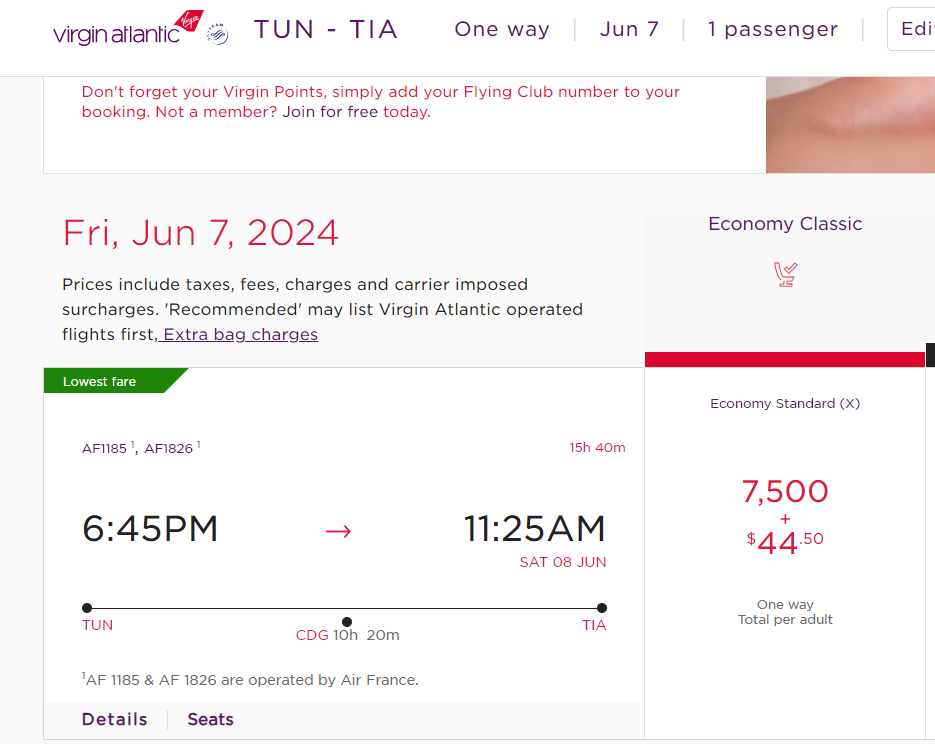Click the red bar under Economy Classic
This screenshot has width=935, height=744.
point(785,359)
